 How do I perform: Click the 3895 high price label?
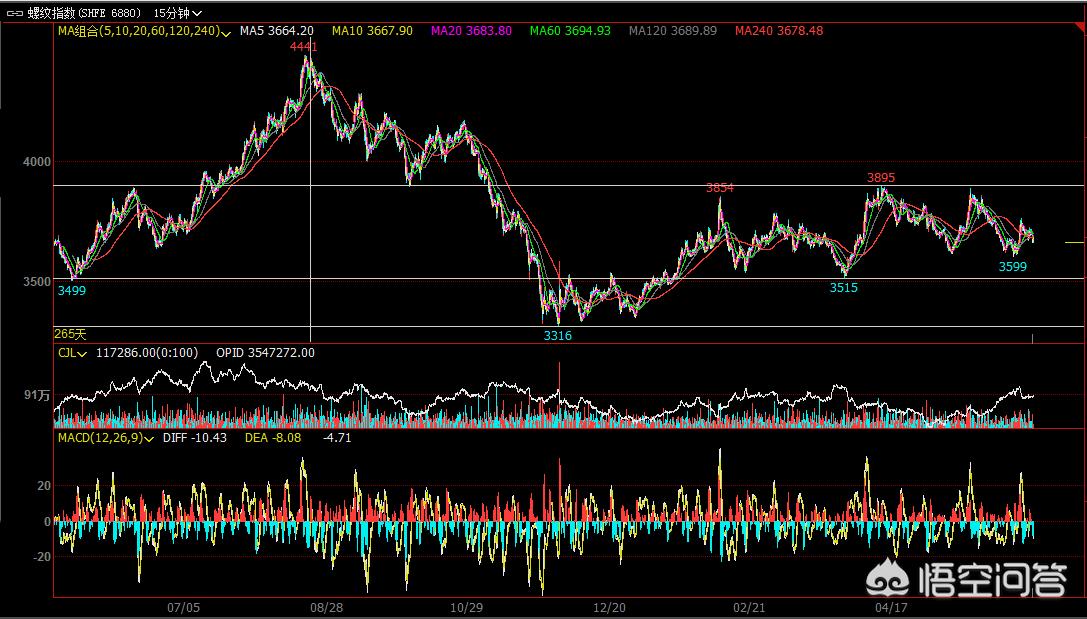pos(880,177)
